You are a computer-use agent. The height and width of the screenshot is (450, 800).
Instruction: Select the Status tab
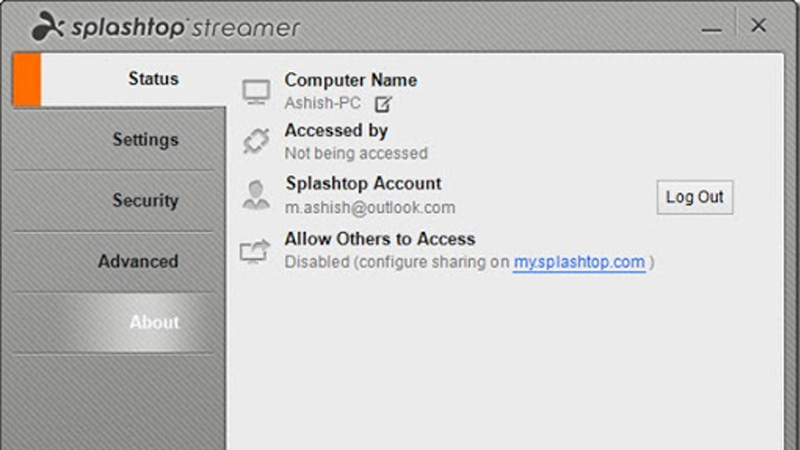119,80
